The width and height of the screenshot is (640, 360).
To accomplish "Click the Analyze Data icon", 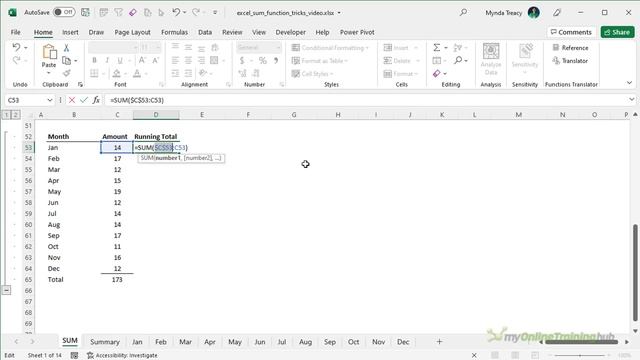I will [x=491, y=59].
